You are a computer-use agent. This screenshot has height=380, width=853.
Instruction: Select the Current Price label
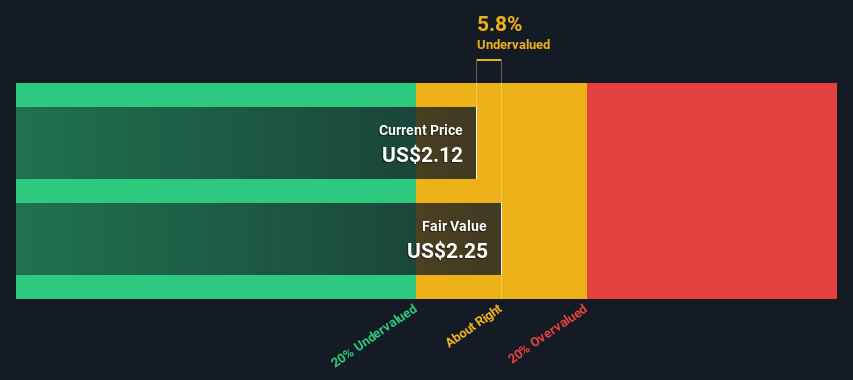click(x=421, y=130)
